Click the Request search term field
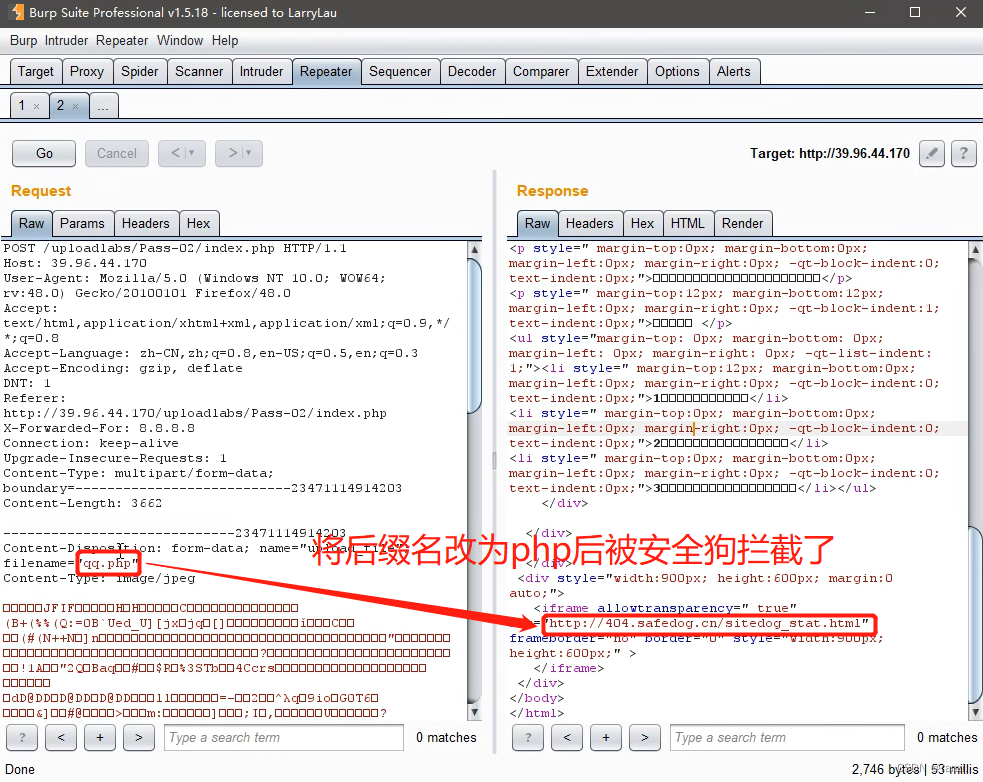The image size is (983, 782). [283, 737]
